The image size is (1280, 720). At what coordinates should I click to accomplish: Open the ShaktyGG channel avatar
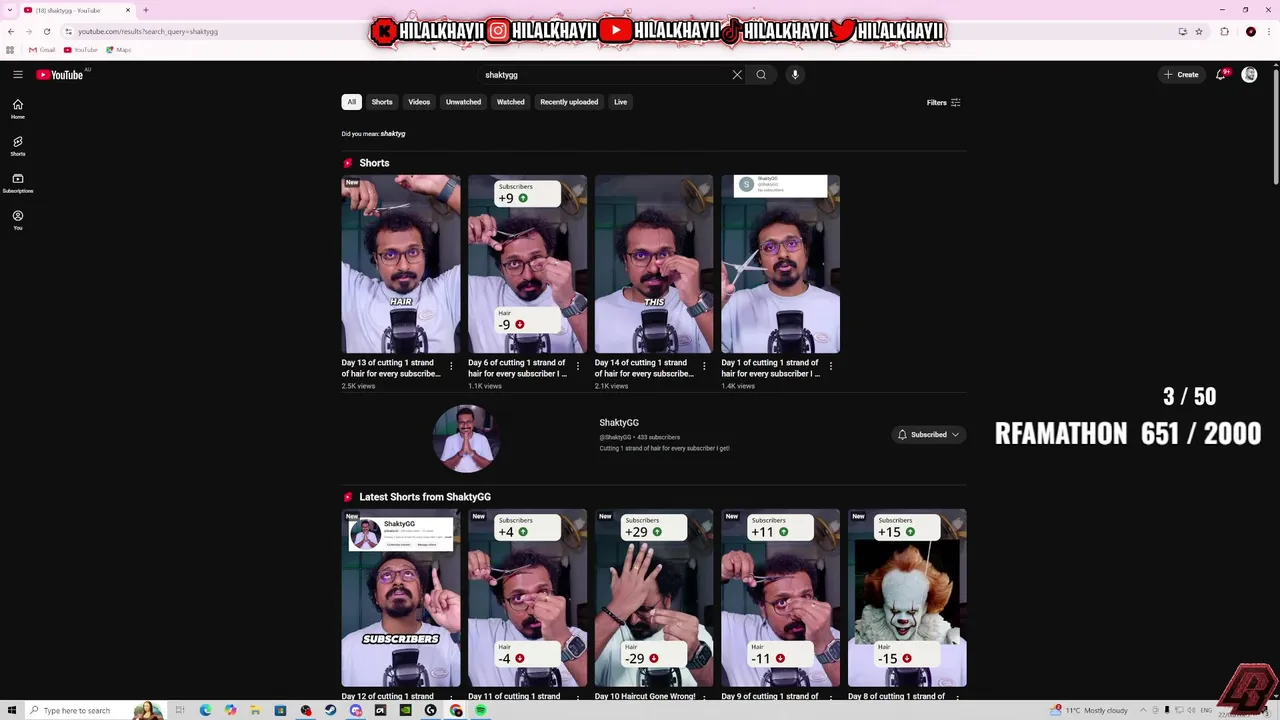(465, 438)
